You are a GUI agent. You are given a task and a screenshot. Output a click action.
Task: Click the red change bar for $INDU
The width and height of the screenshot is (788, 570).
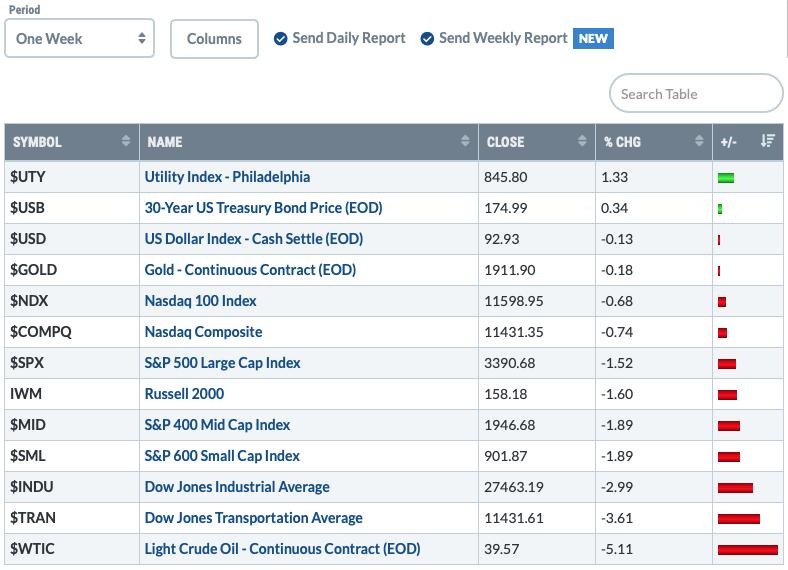click(x=735, y=488)
